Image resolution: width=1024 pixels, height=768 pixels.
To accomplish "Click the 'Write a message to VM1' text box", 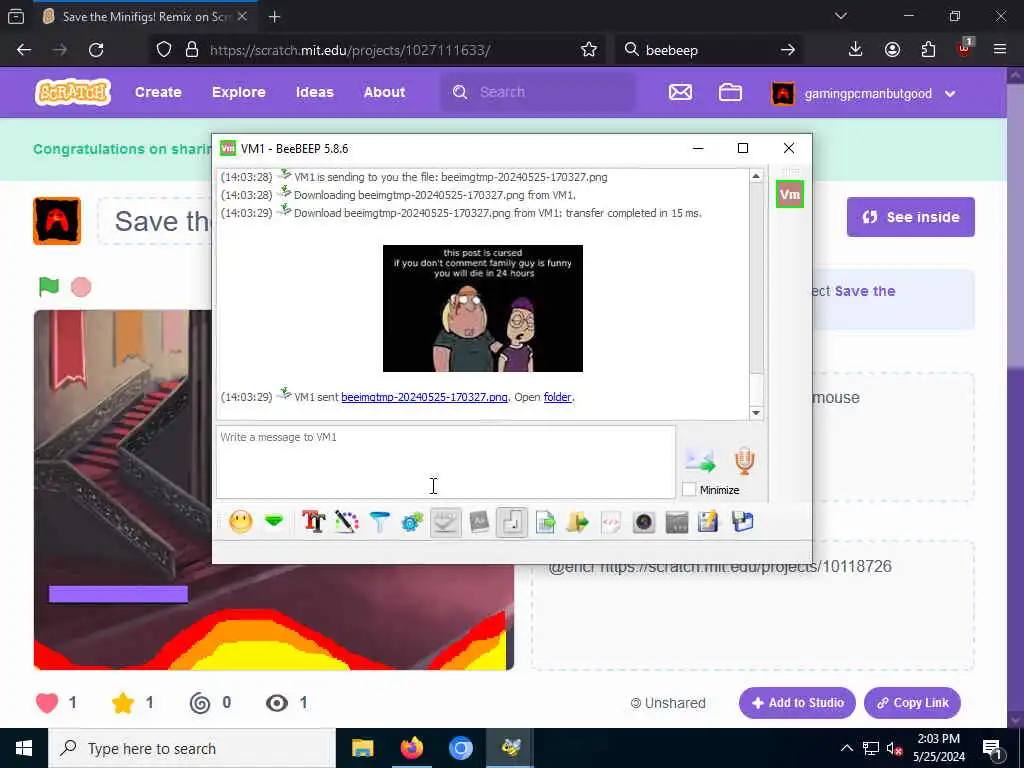I will [x=446, y=462].
